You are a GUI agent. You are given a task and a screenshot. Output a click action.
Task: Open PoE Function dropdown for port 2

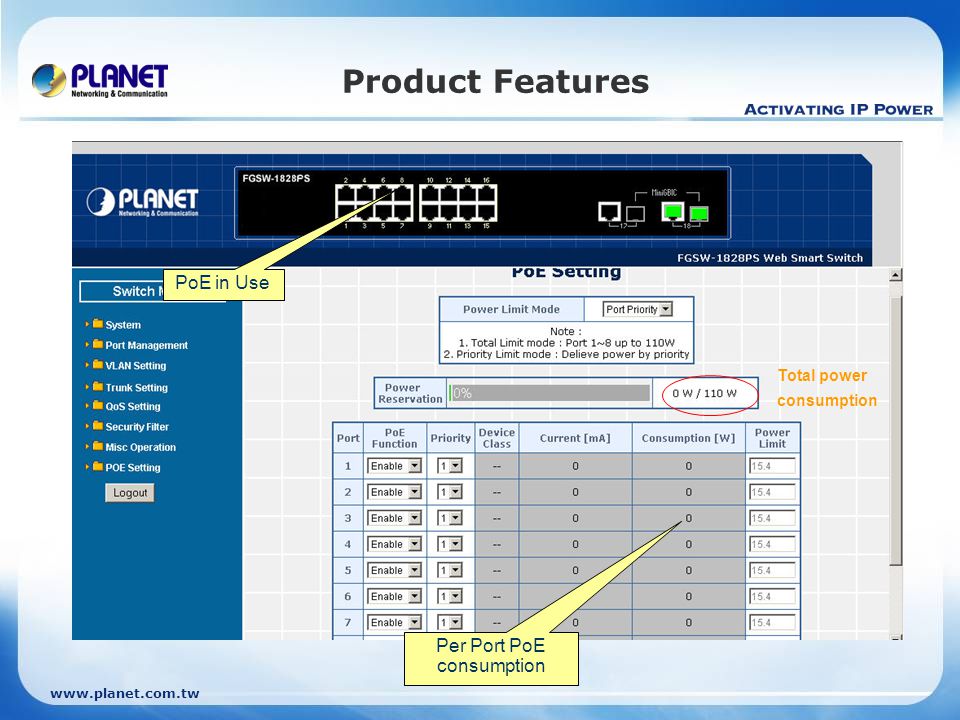pos(394,492)
